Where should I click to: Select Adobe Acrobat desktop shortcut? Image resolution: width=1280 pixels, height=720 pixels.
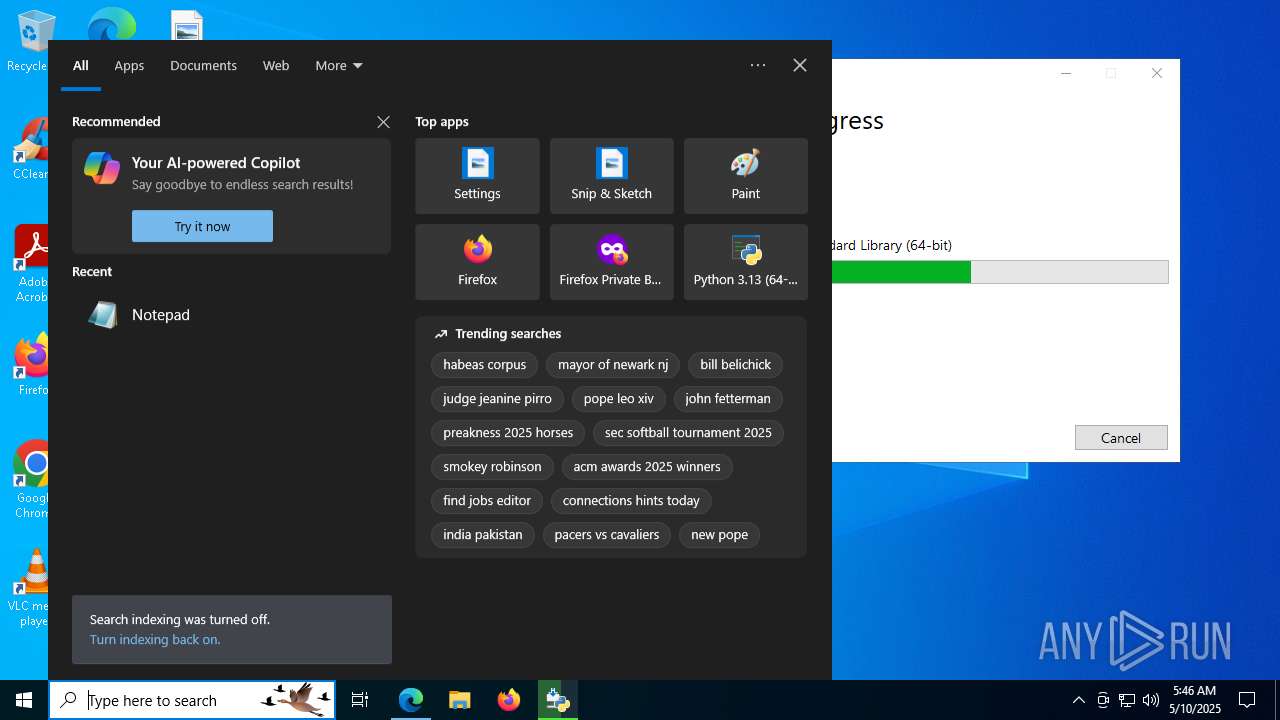click(x=30, y=264)
